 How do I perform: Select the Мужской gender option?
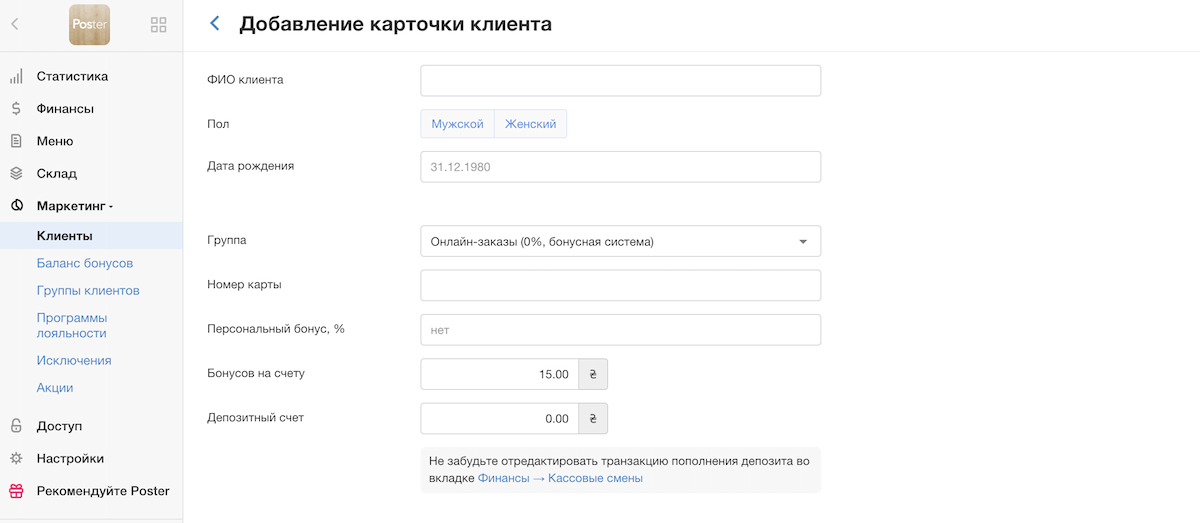[x=457, y=124]
